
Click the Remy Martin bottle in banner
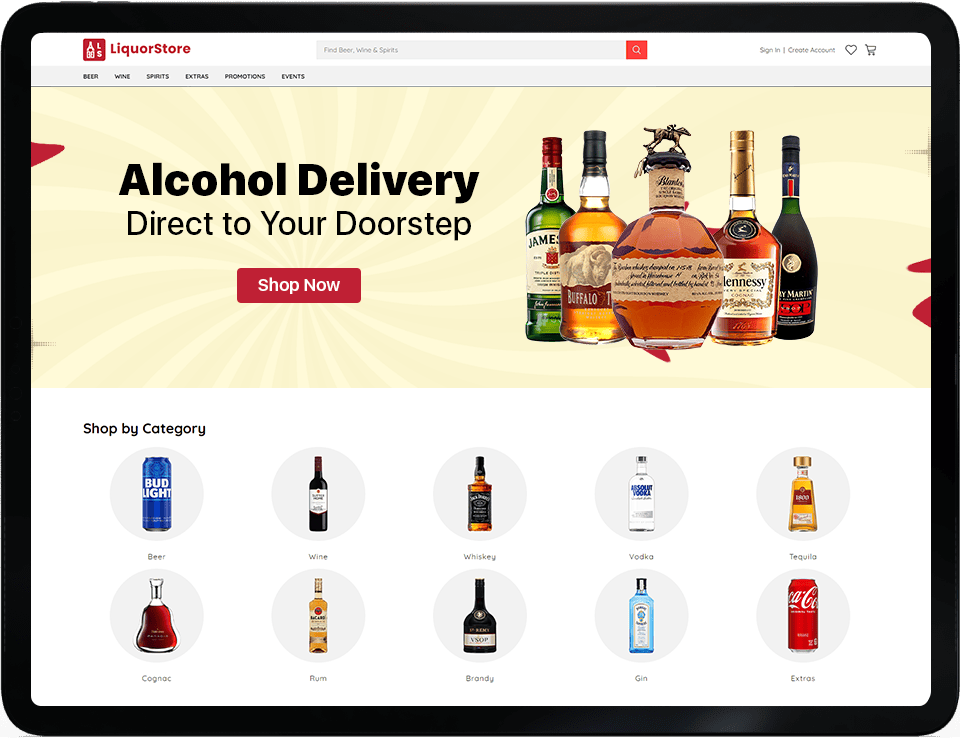tap(797, 245)
